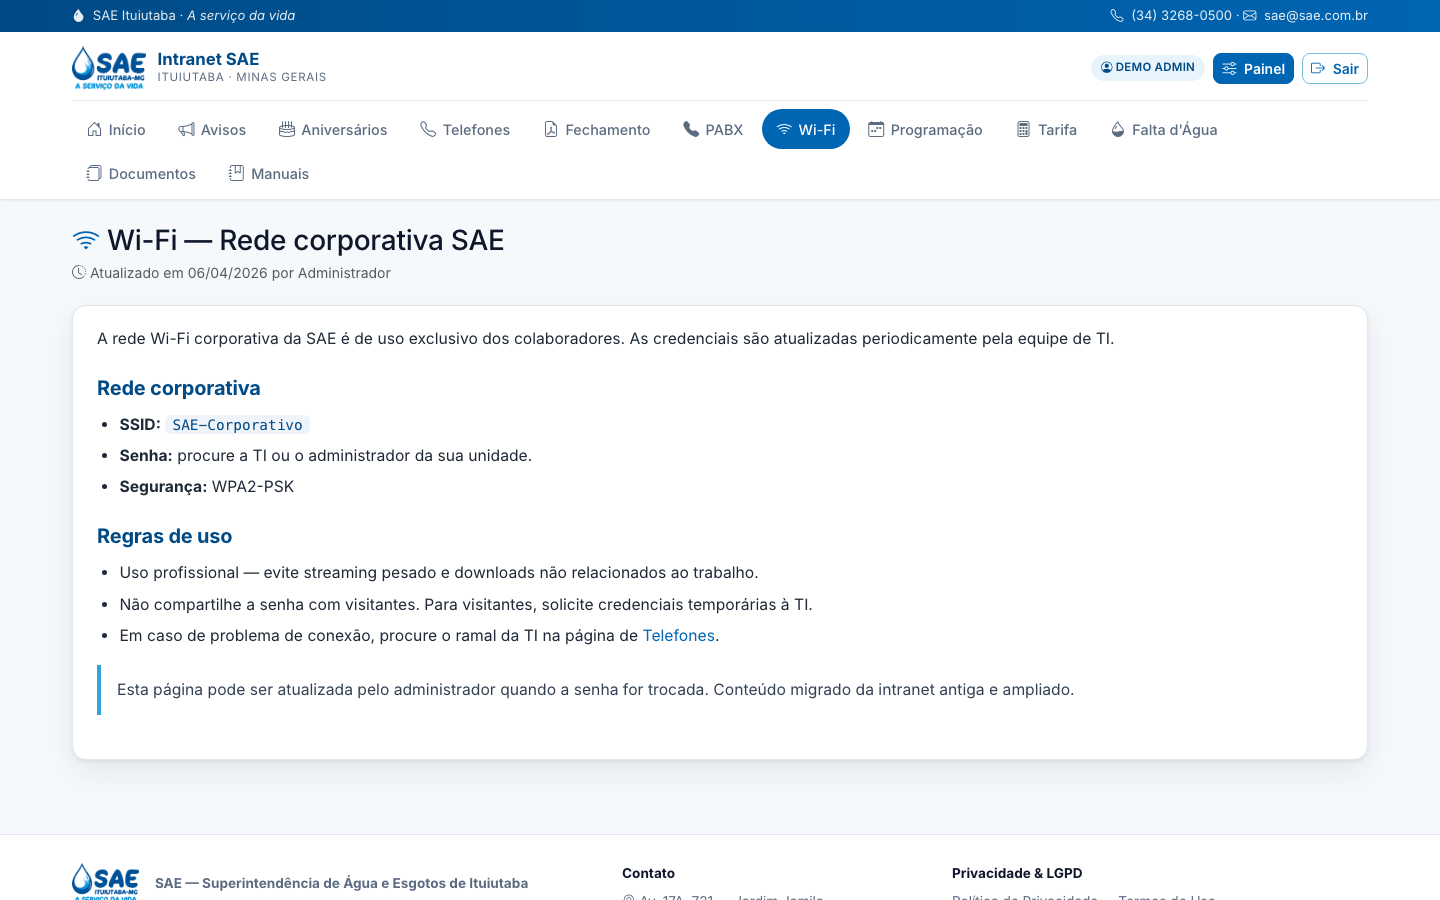Image resolution: width=1440 pixels, height=900 pixels.
Task: Click the water drop icon Falta d'Água
Action: click(x=1118, y=129)
